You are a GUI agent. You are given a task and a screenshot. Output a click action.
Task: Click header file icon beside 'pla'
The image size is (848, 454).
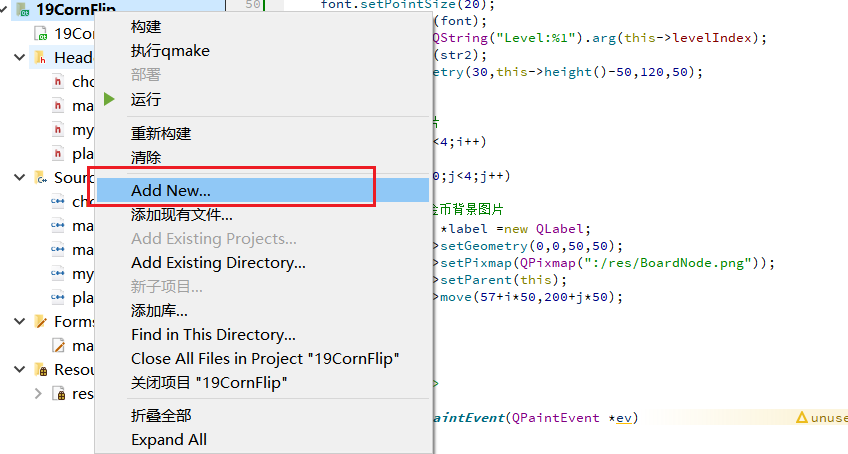(x=58, y=154)
